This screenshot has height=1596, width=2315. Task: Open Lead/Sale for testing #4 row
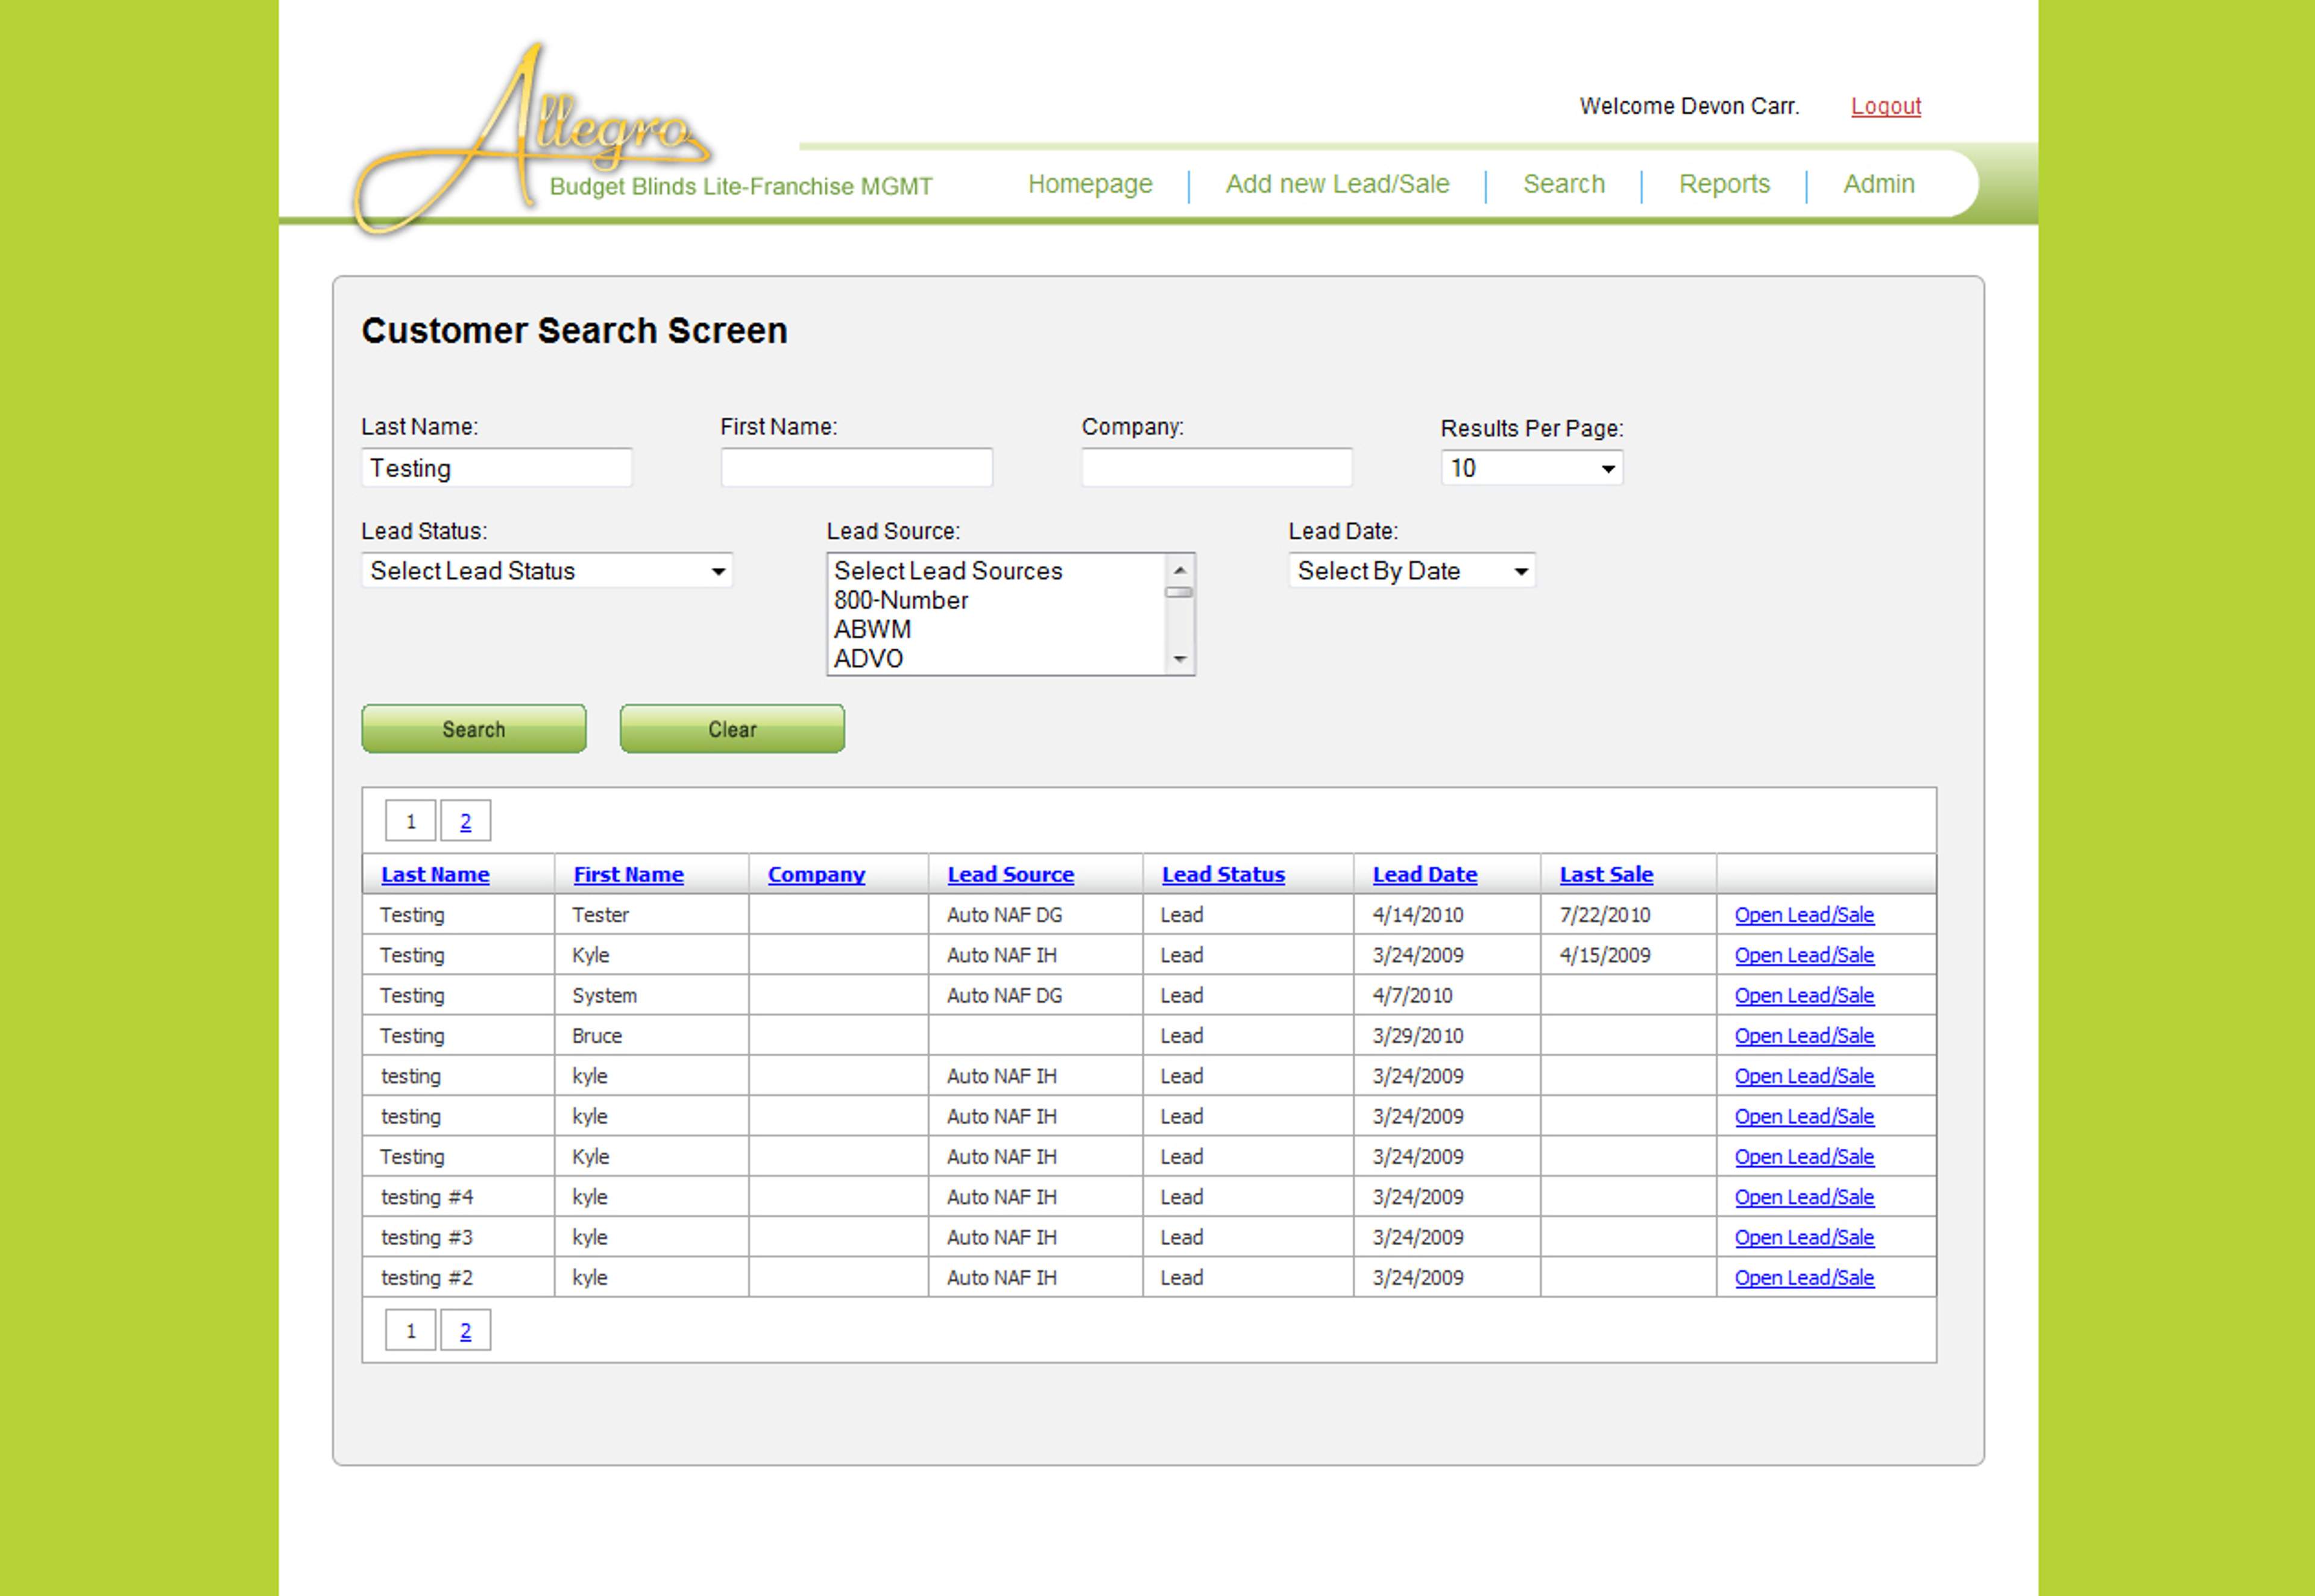point(1804,1197)
